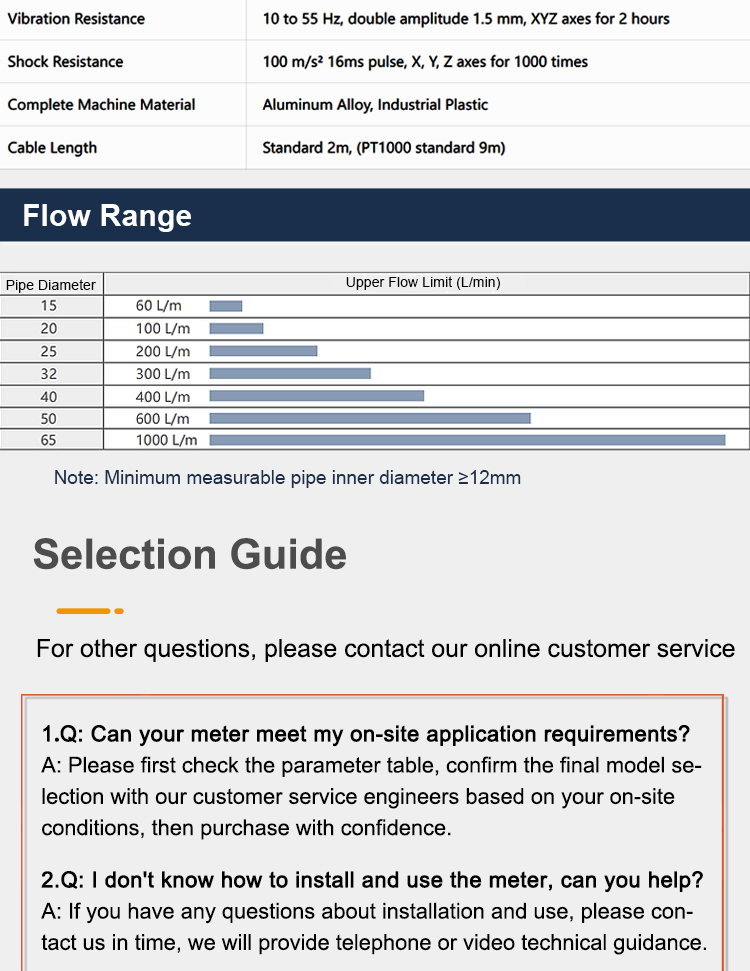Screen dimensions: 750x971
Task: Click the '200 L/m' flow value
Action: (x=163, y=351)
